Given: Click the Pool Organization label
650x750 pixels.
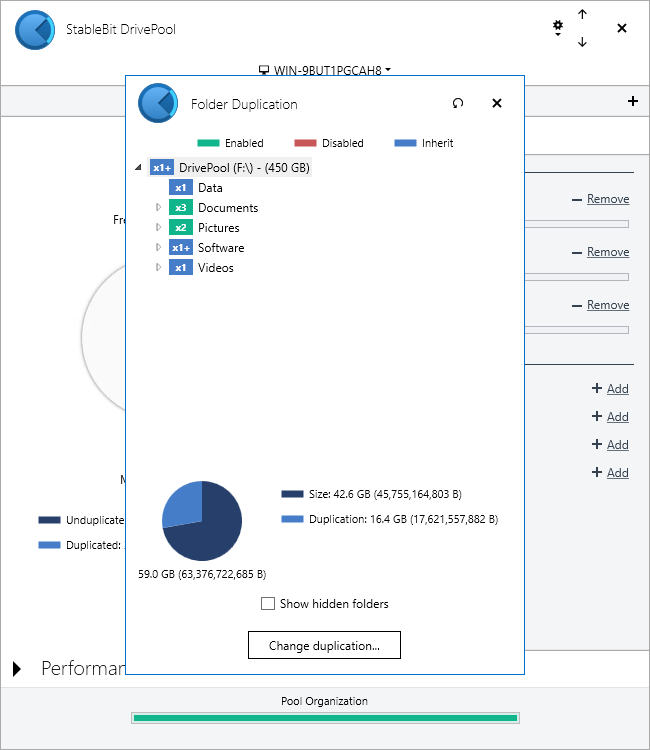Looking at the screenshot, I should 324,701.
